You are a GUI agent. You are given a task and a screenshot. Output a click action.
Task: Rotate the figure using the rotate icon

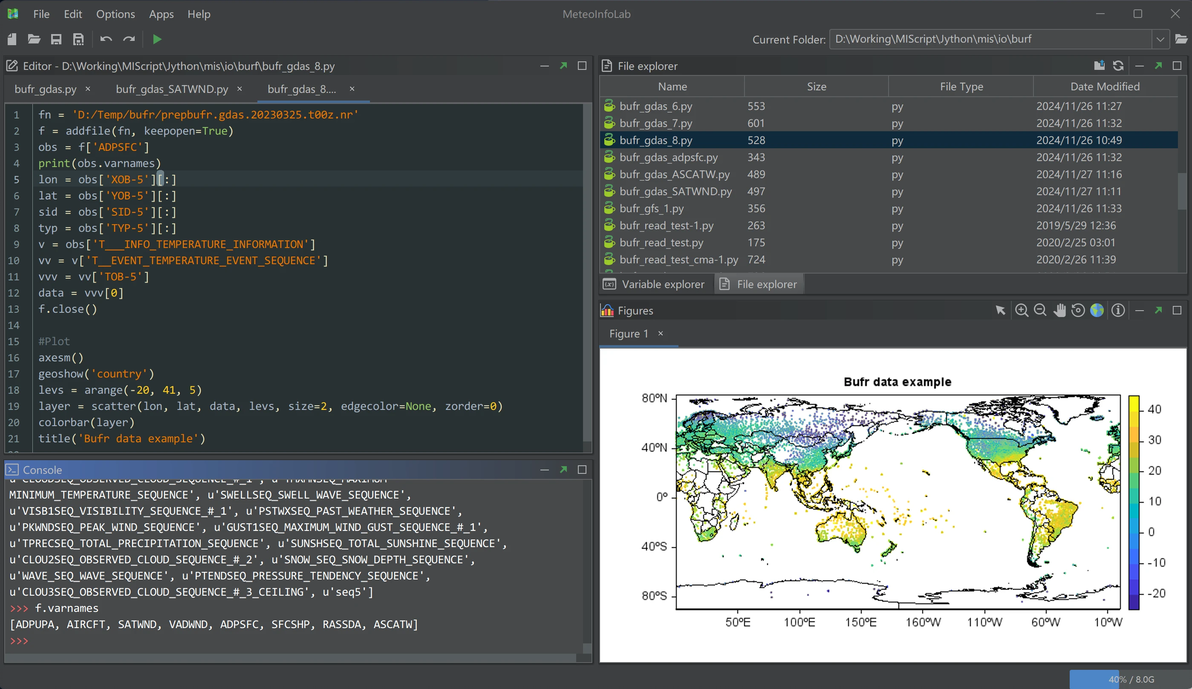[1078, 311]
